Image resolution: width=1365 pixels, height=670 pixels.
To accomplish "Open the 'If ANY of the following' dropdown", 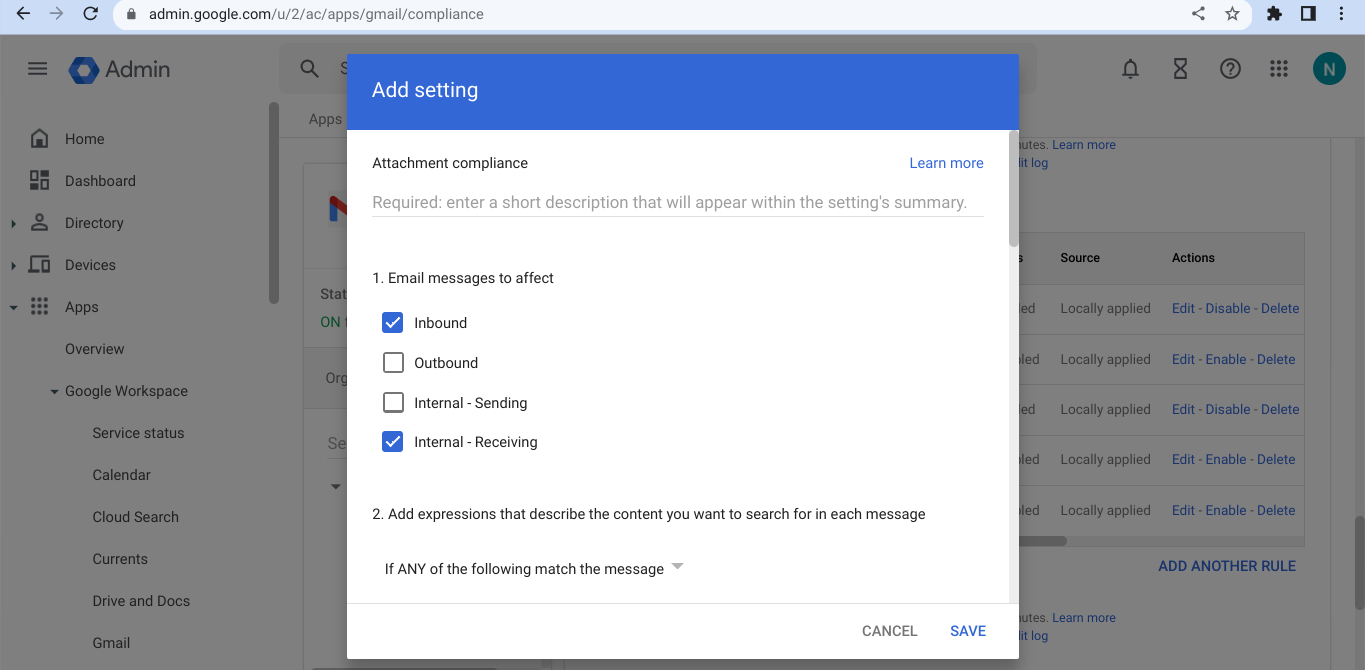I will tap(534, 569).
